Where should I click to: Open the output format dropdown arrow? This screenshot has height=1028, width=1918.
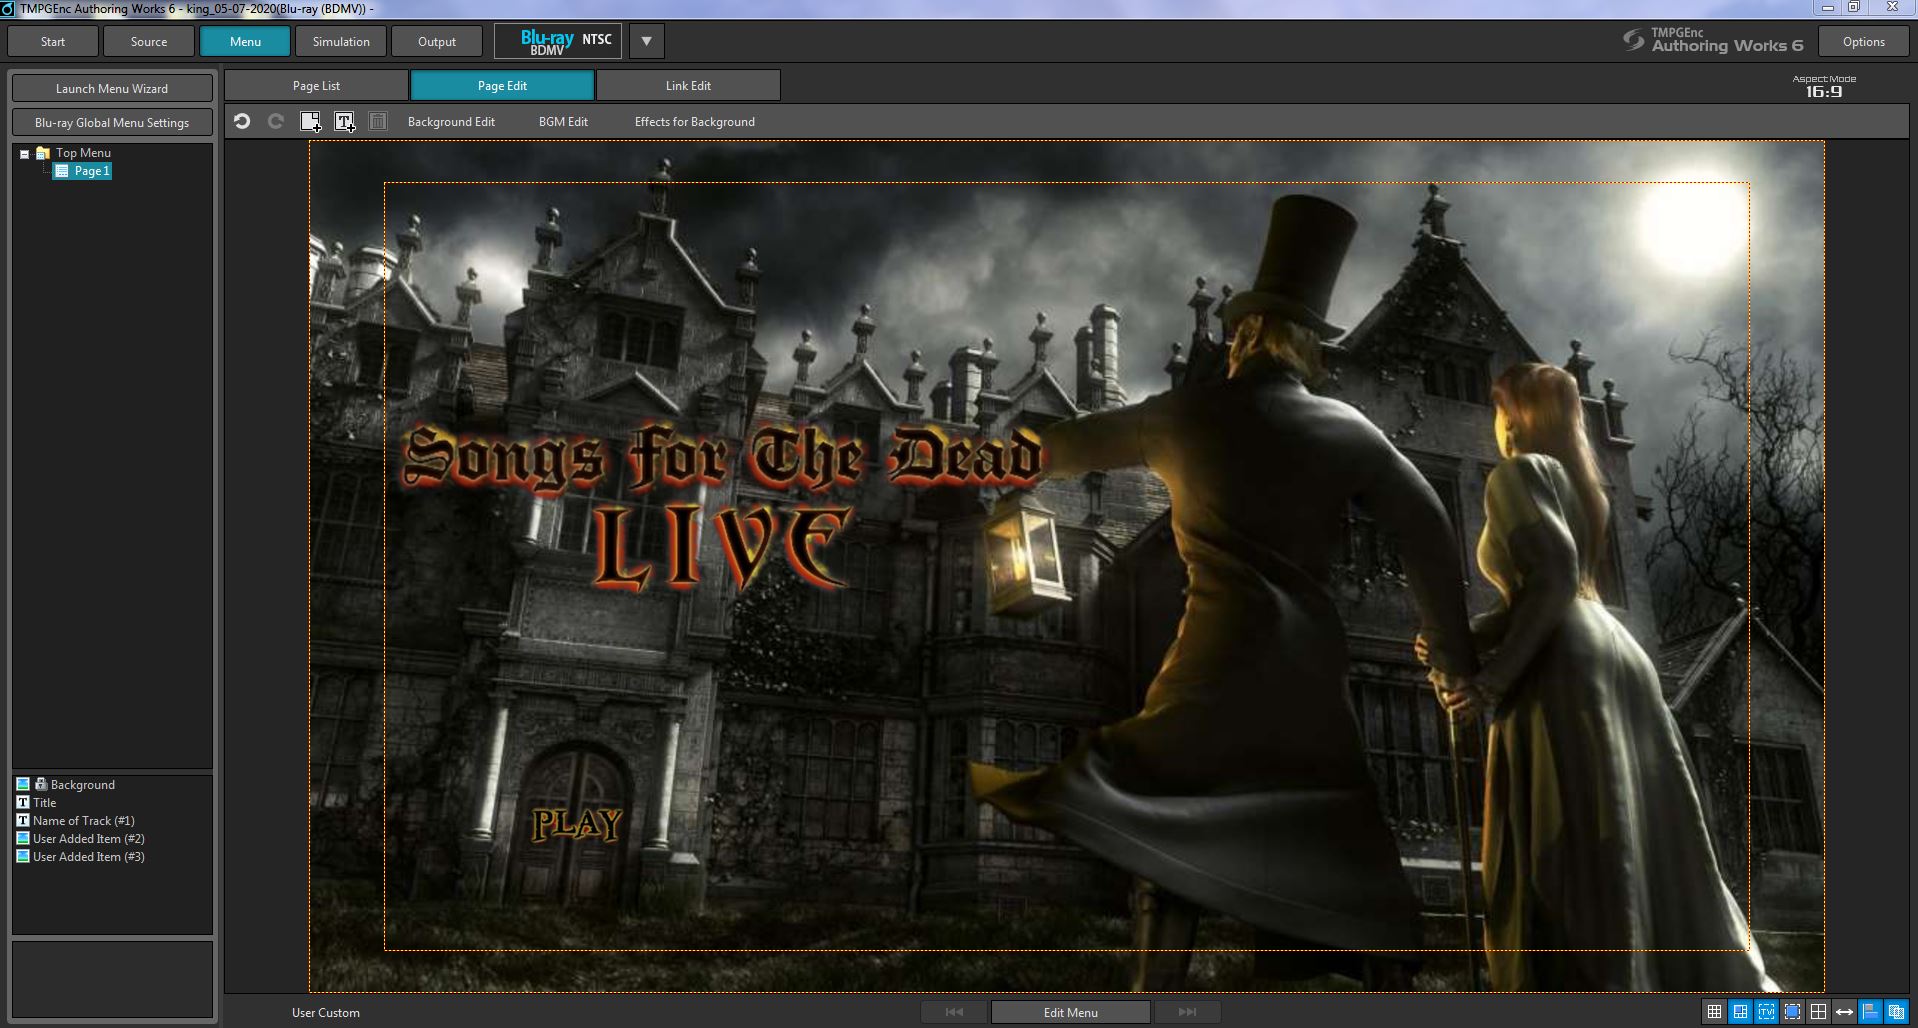click(646, 41)
